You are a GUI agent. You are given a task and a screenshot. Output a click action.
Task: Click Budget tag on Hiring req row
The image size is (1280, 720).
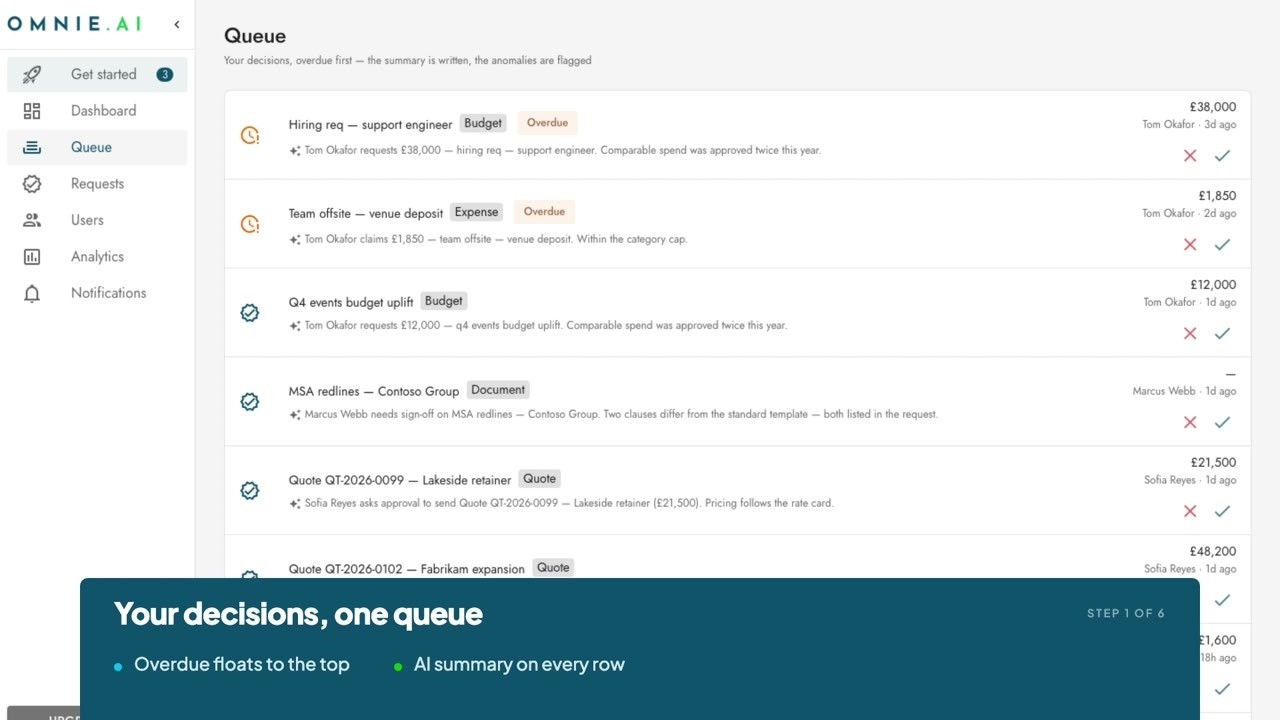483,123
